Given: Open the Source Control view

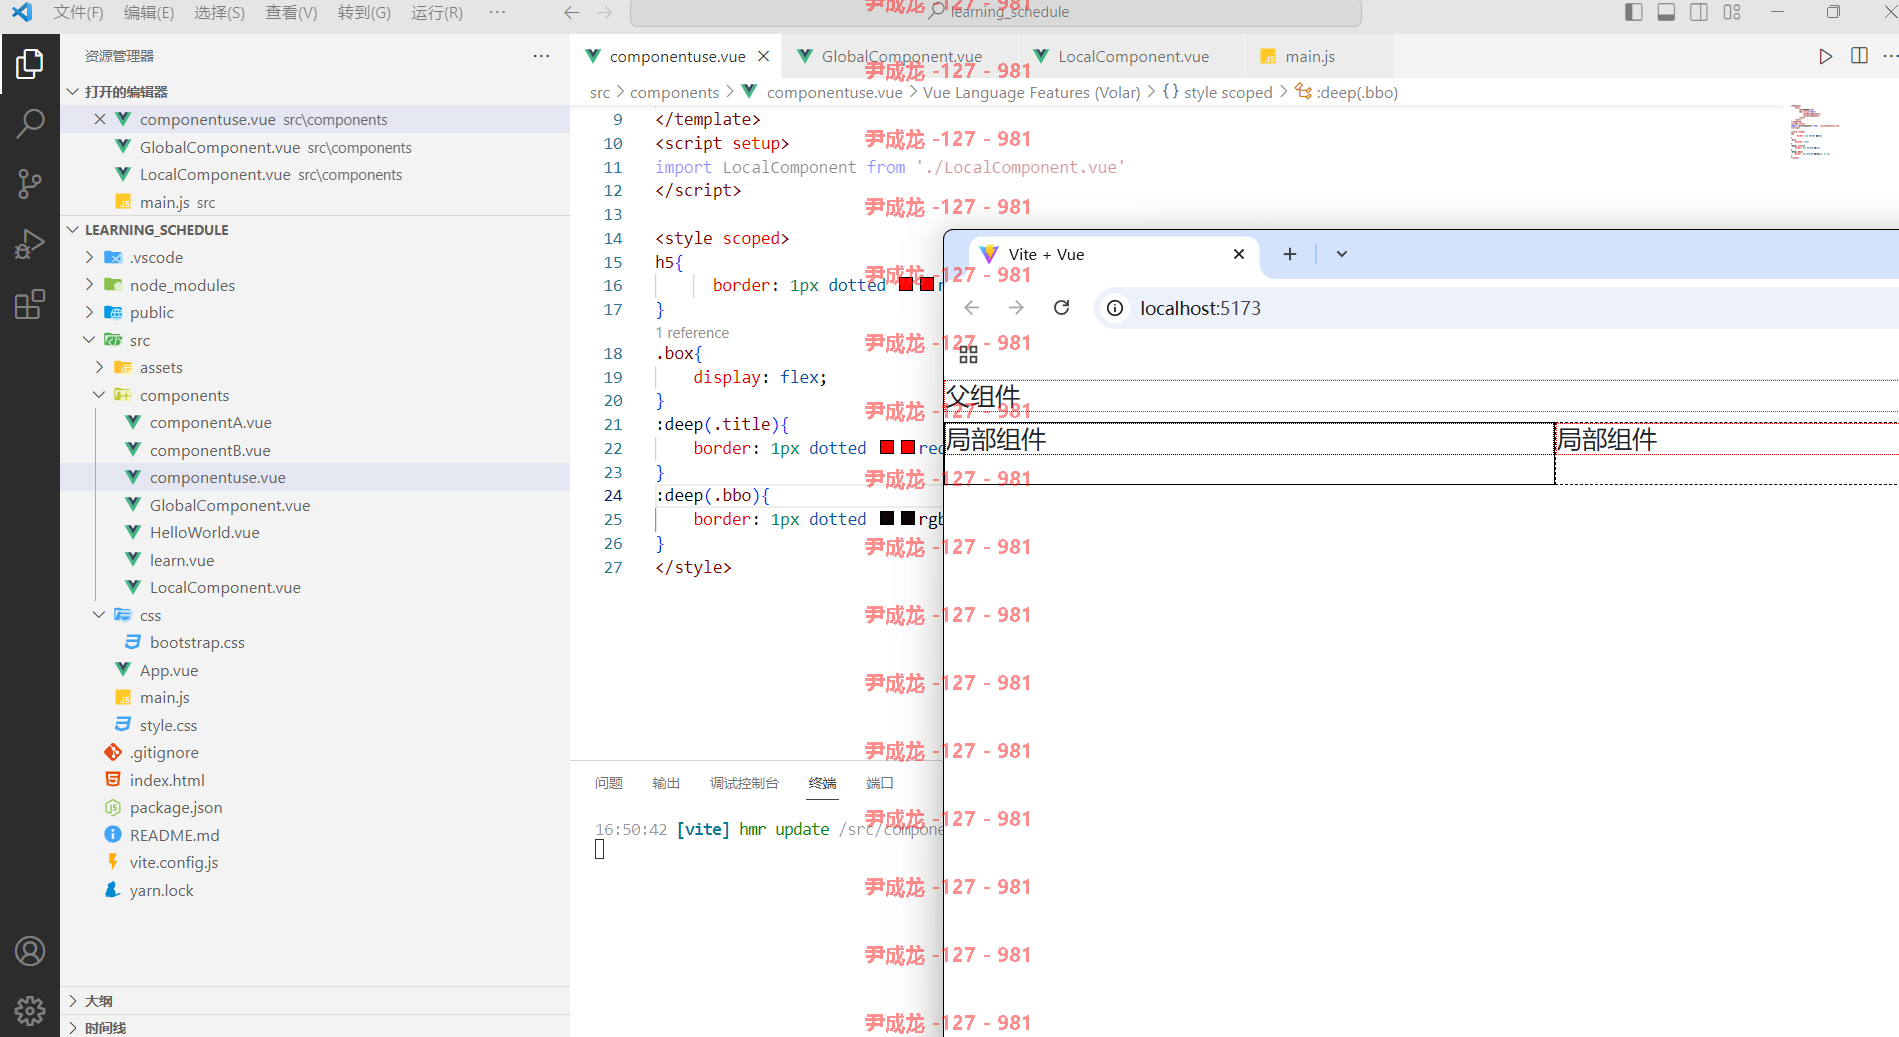Looking at the screenshot, I should click(30, 183).
